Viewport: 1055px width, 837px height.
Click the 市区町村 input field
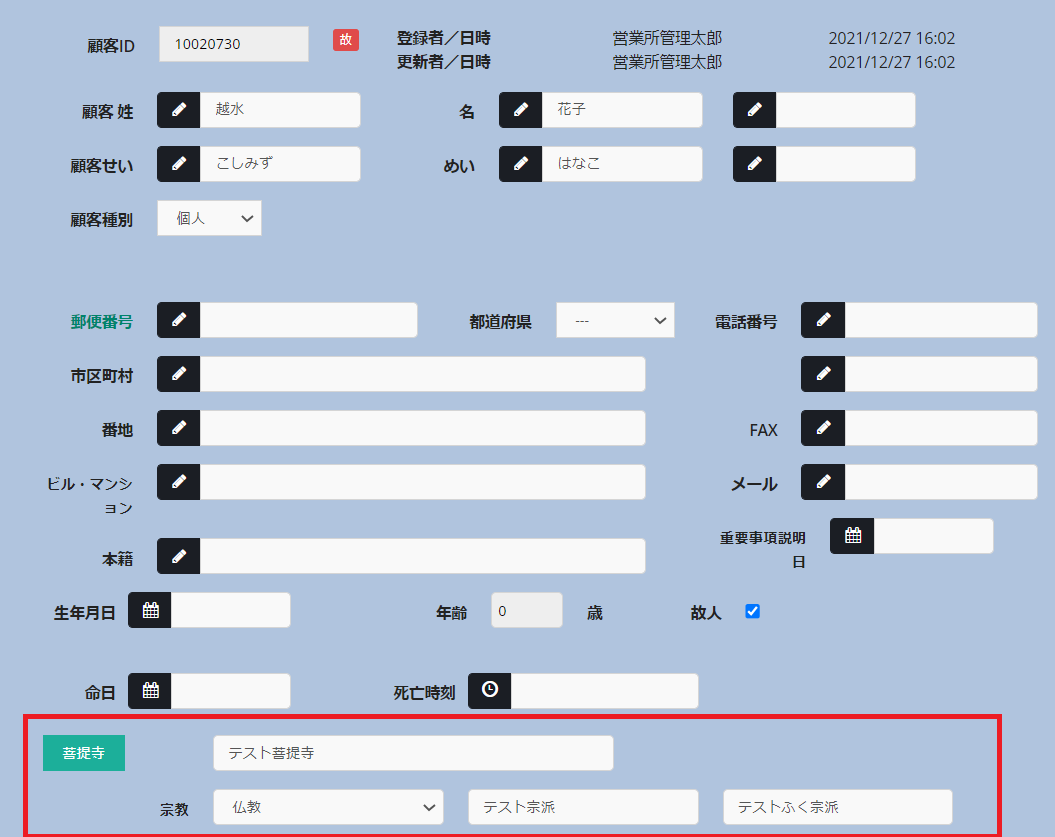click(422, 374)
